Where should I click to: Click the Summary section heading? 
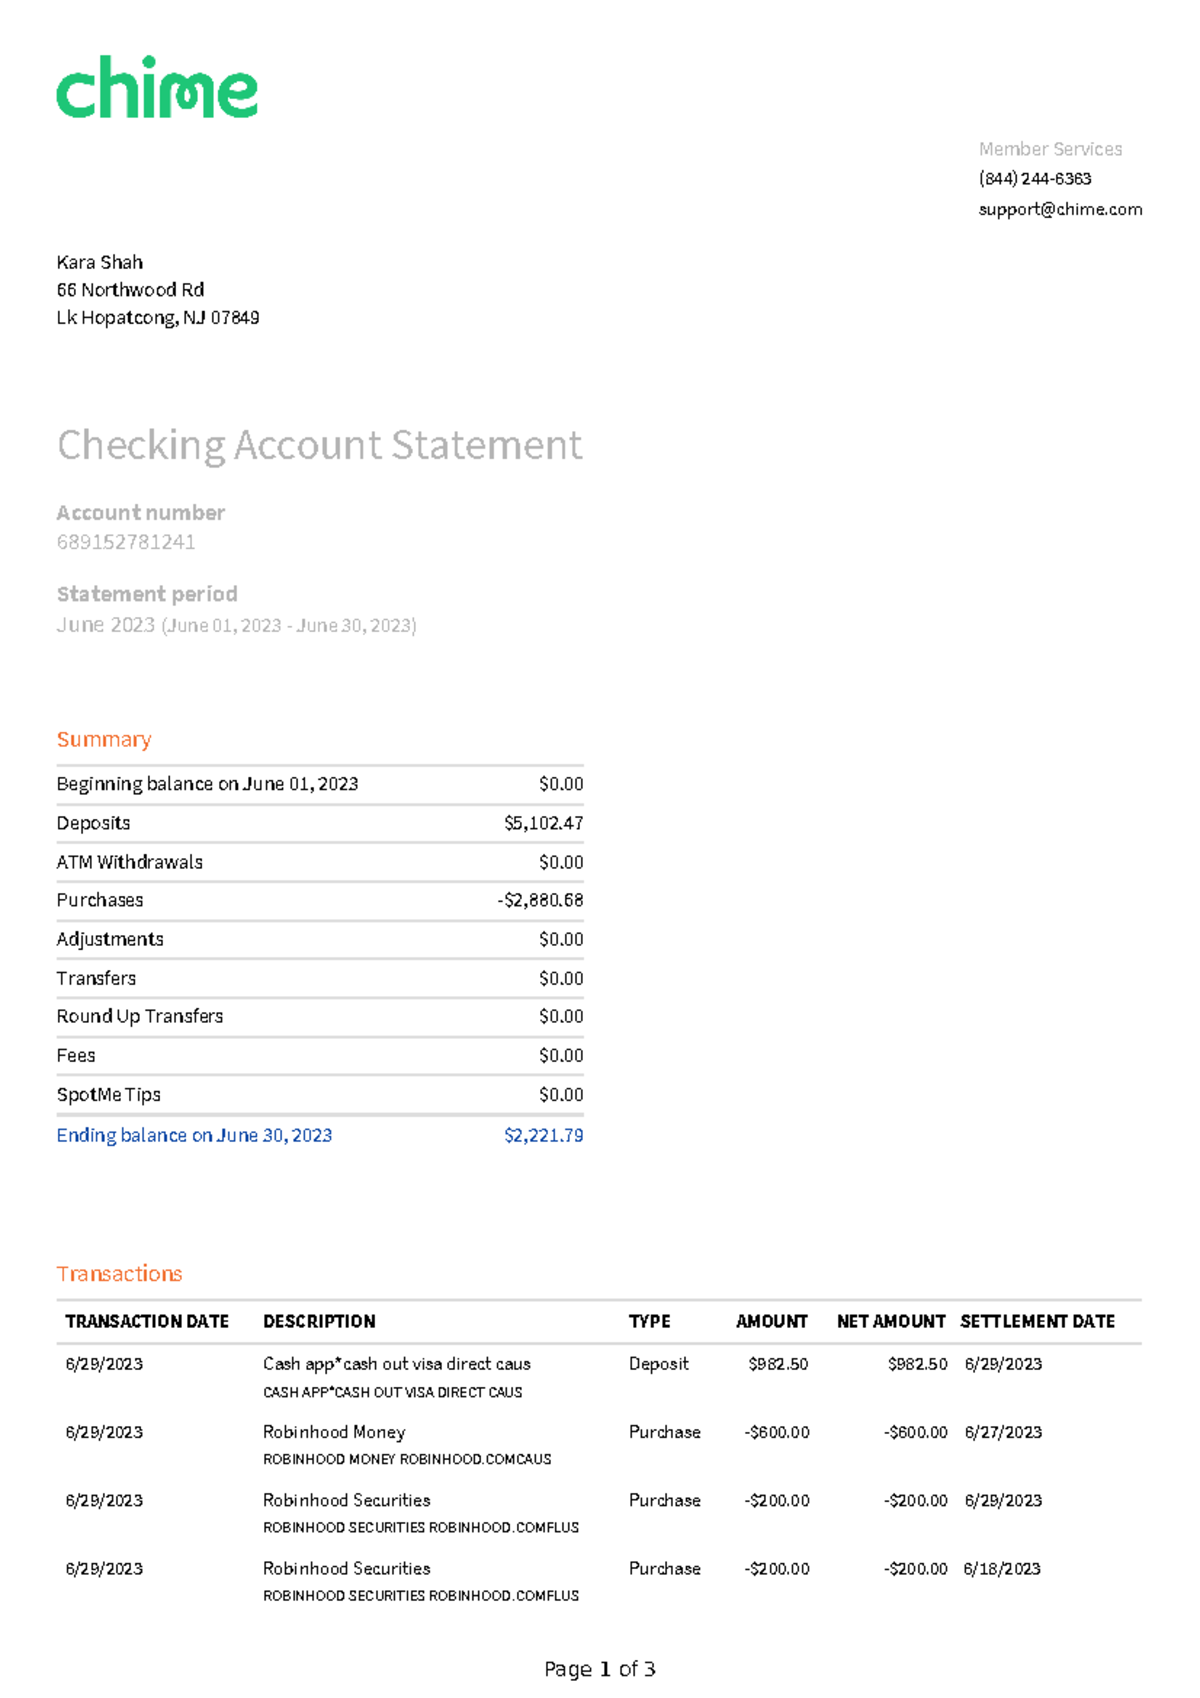pos(104,740)
